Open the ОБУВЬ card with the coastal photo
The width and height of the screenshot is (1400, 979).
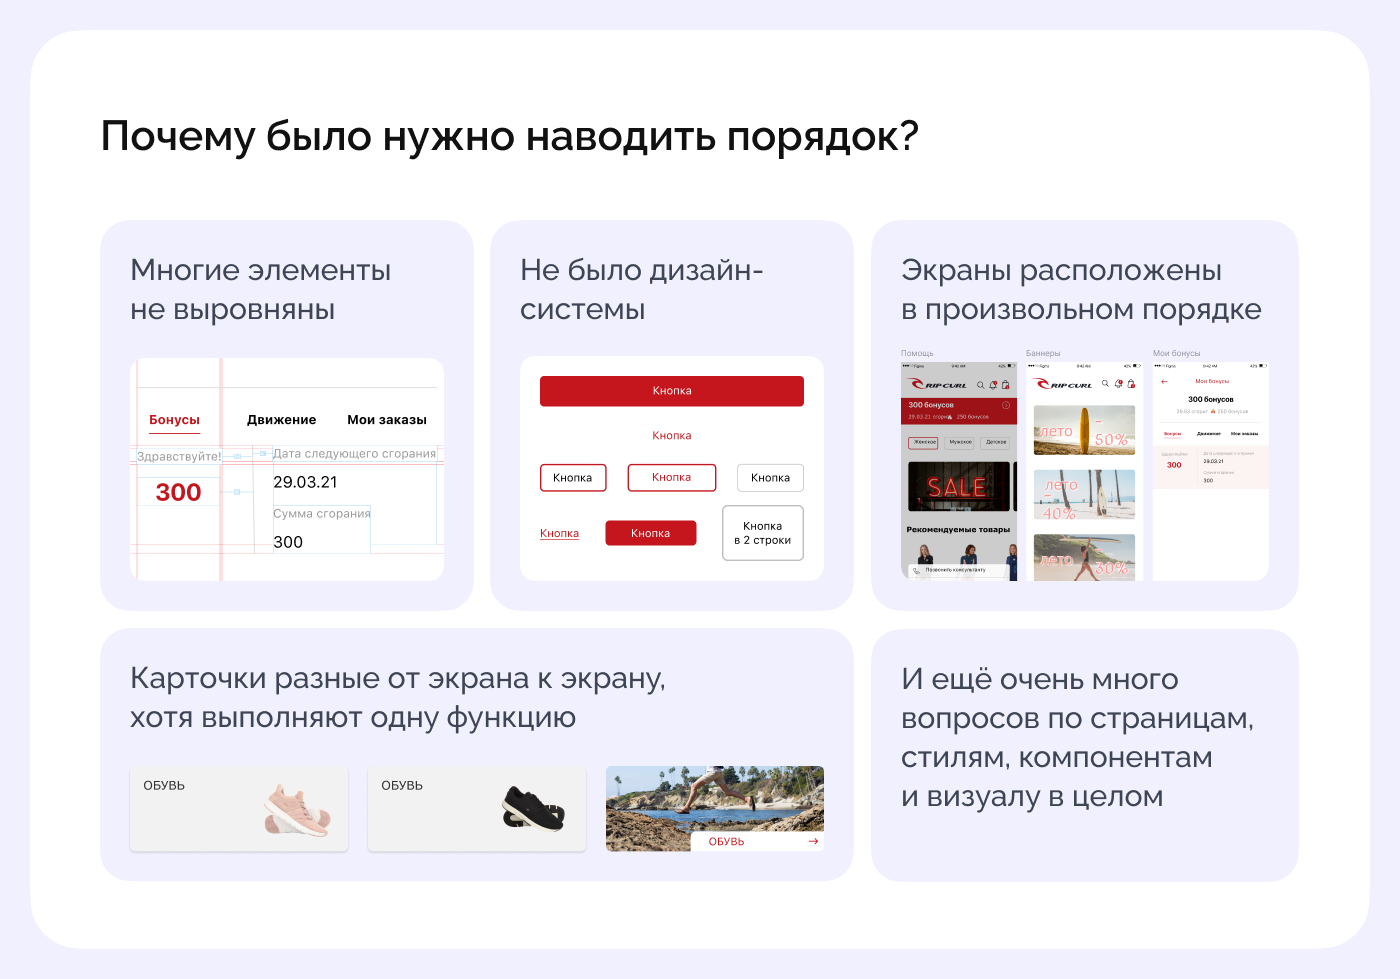tap(715, 809)
